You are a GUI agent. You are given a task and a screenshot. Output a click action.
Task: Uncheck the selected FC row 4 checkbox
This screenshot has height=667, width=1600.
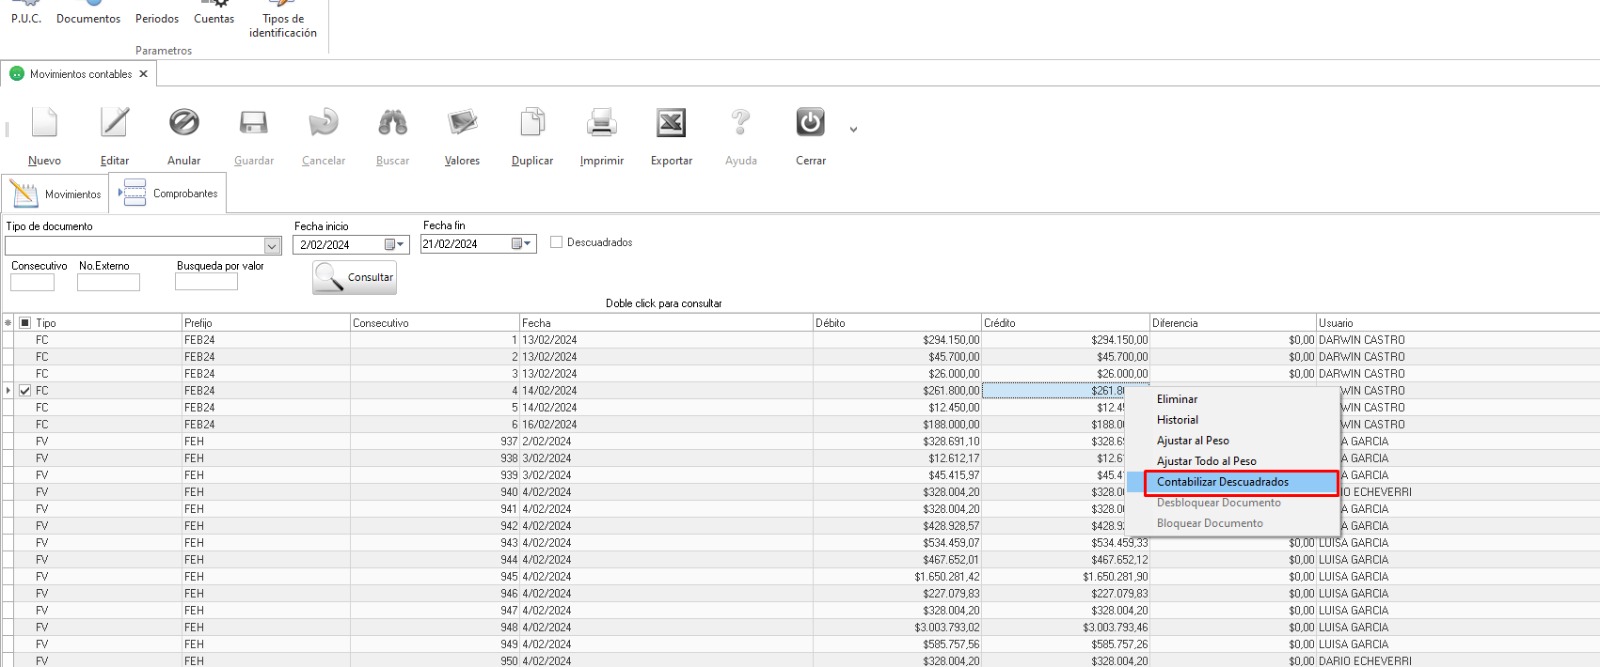(x=25, y=391)
